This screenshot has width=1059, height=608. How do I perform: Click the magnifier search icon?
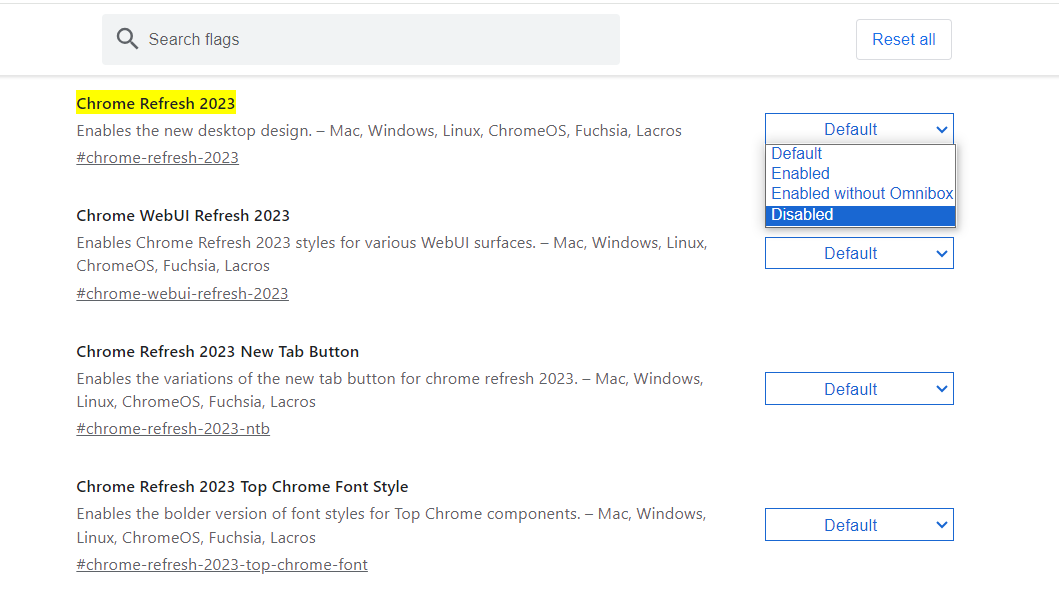click(127, 39)
